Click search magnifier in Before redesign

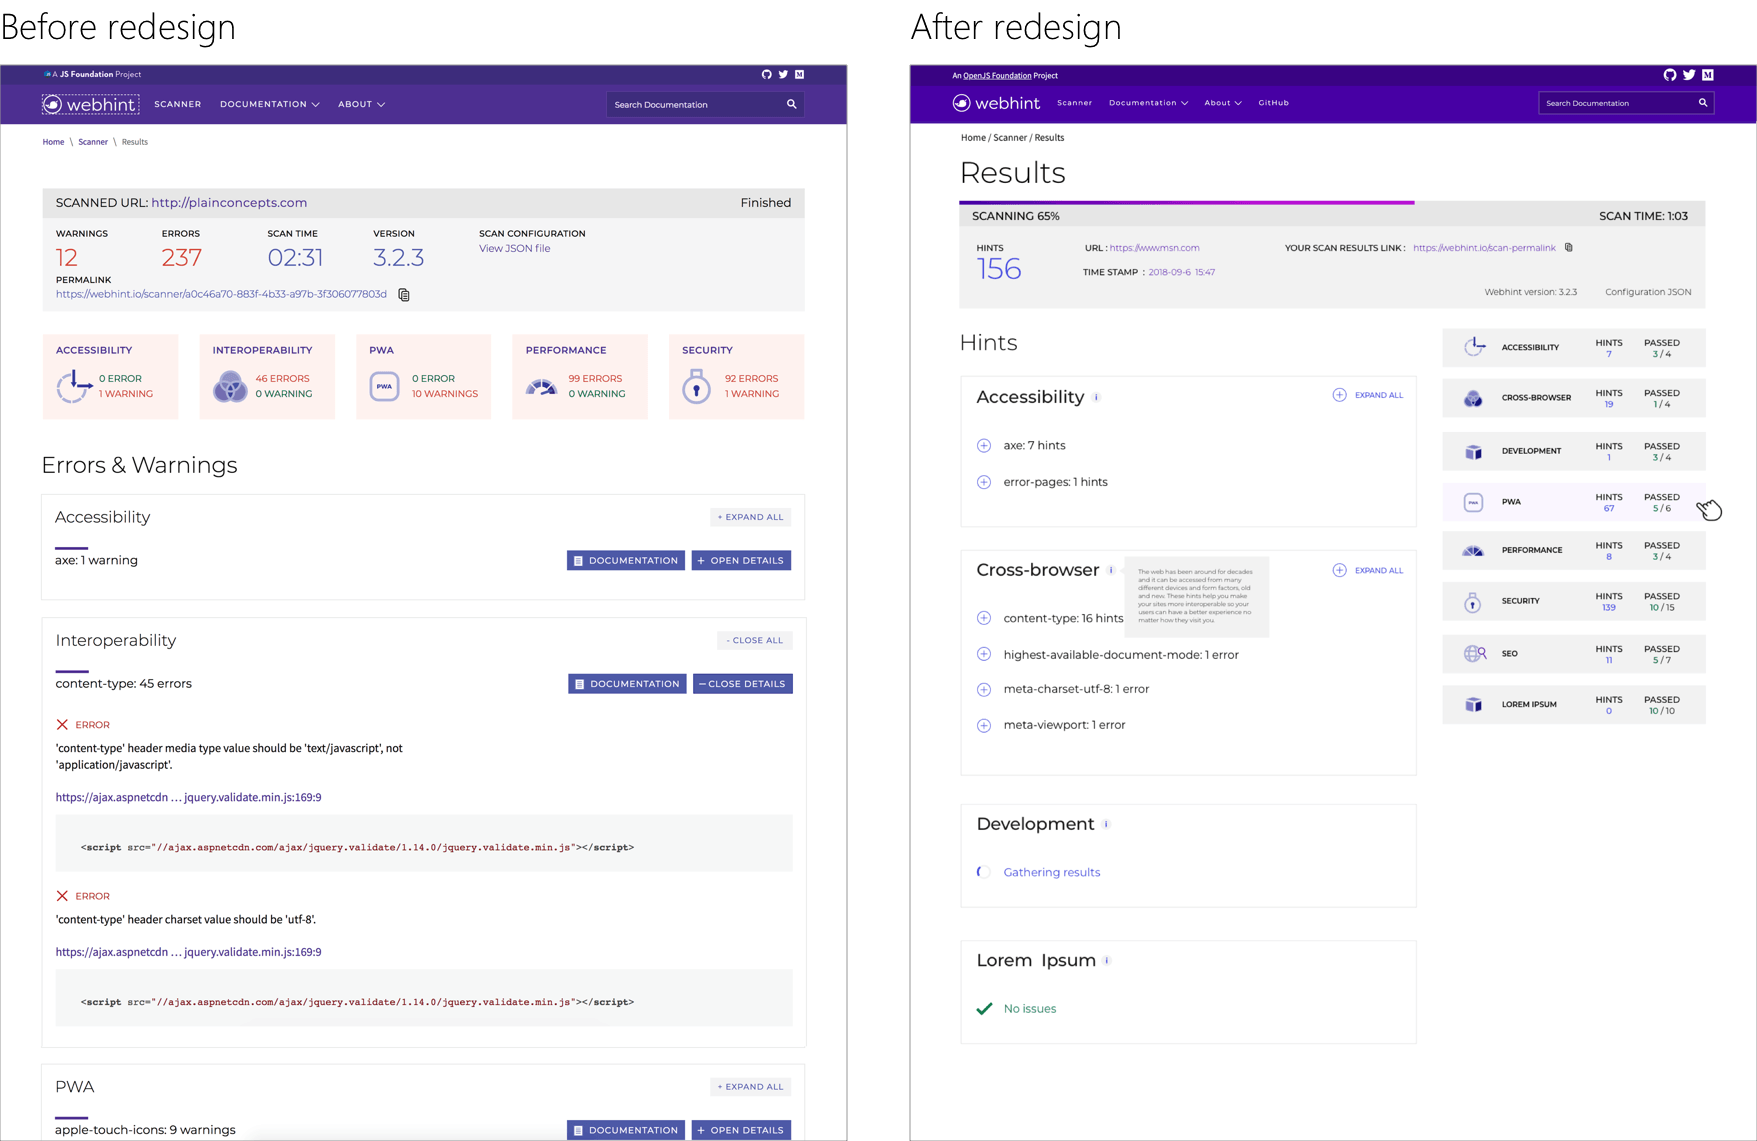point(791,104)
